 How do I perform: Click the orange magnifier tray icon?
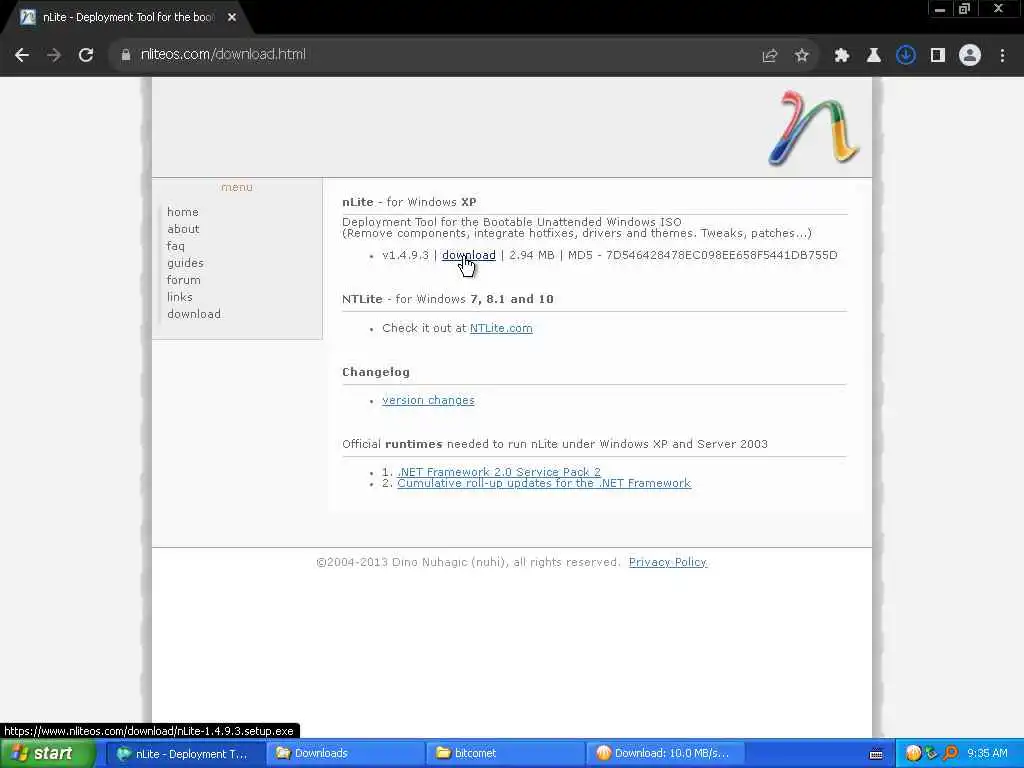[x=950, y=754]
